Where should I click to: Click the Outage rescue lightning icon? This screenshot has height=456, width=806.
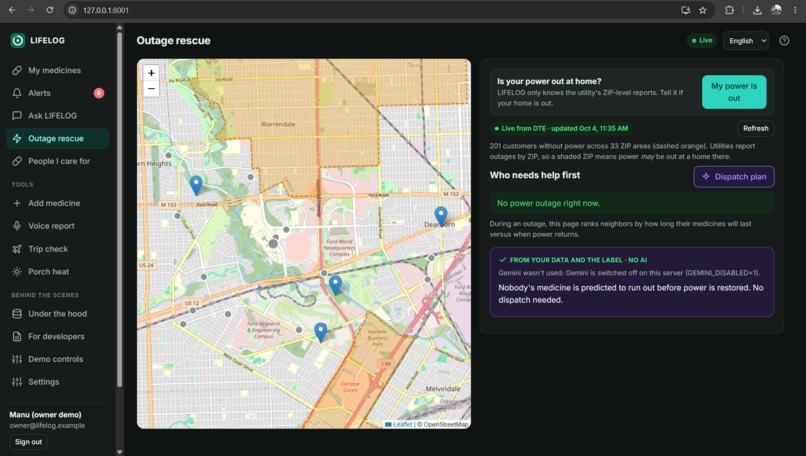pyautogui.click(x=17, y=138)
